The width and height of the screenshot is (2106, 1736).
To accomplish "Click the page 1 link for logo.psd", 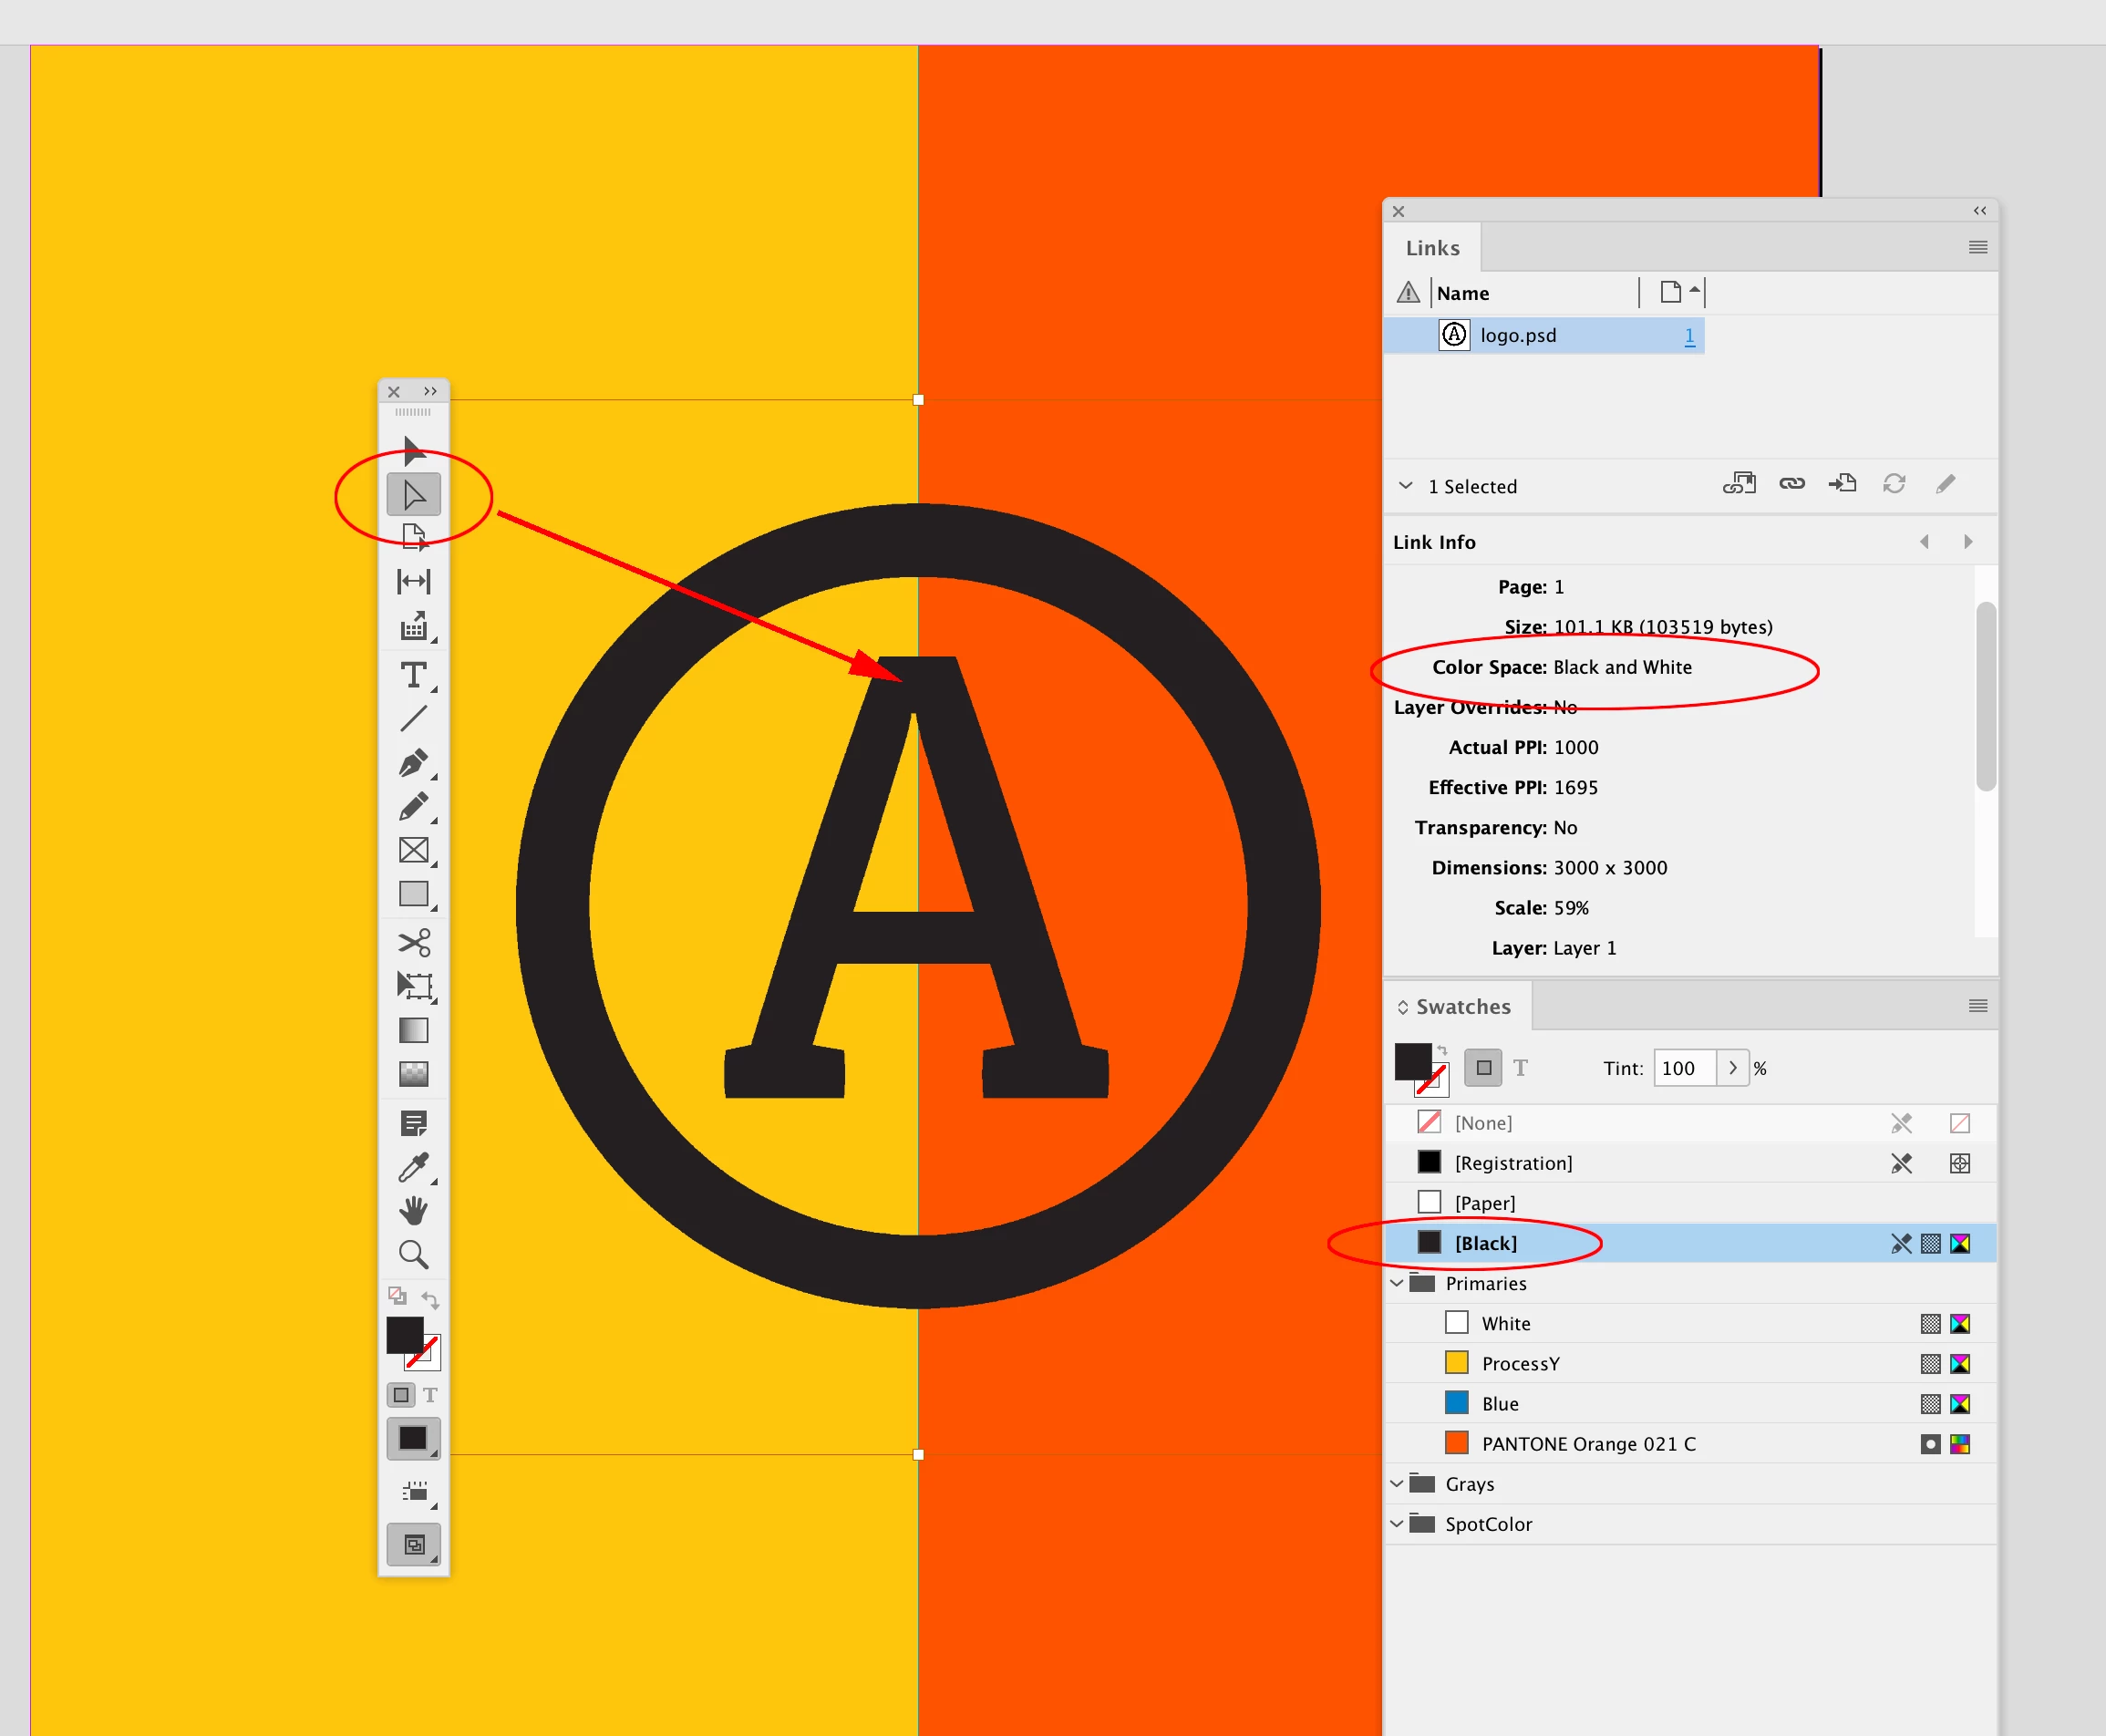I will pos(1689,336).
